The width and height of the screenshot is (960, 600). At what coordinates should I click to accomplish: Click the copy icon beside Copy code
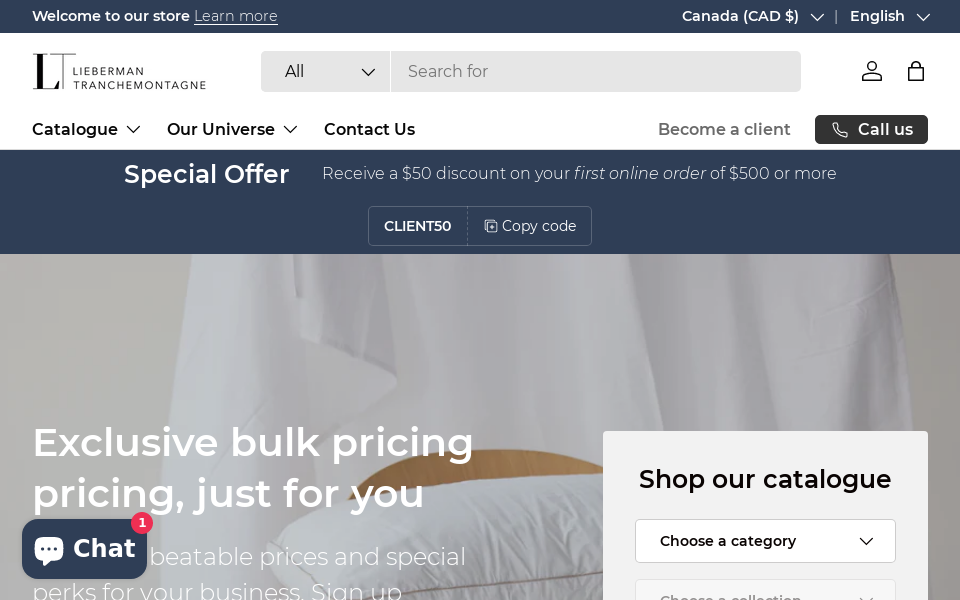coord(490,227)
